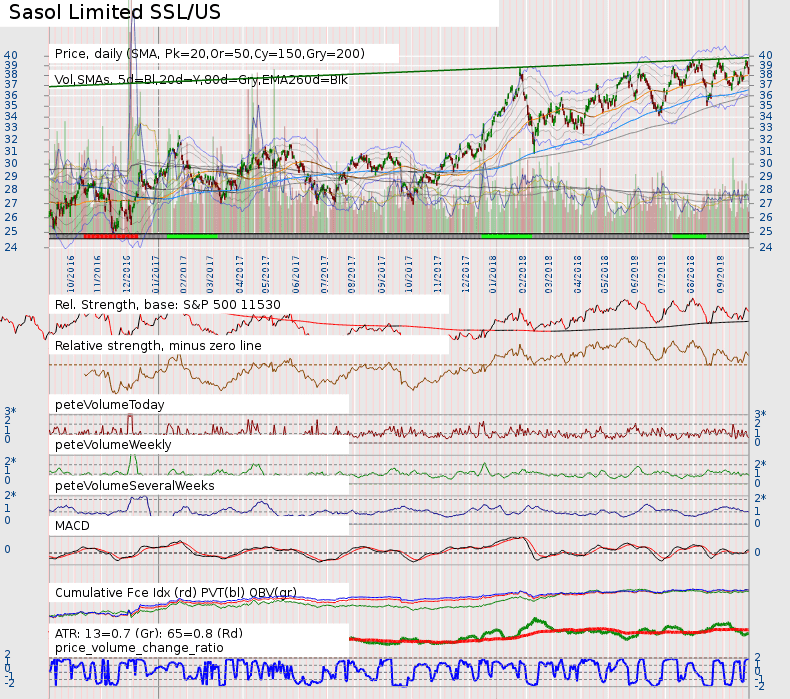This screenshot has height=699, width=790.
Task: Click the 11/2017 date axis label
Action: click(437, 274)
